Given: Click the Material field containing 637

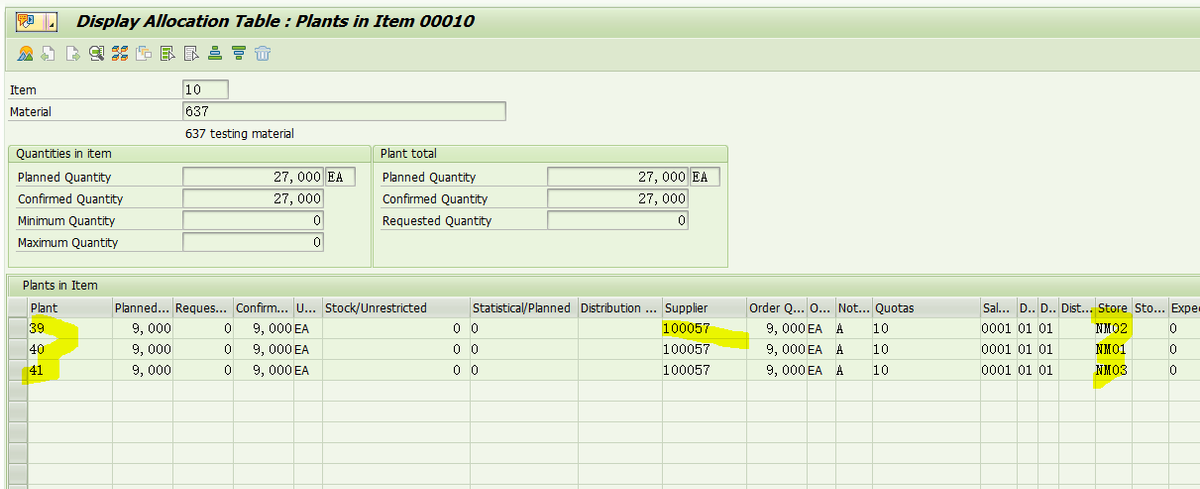Looking at the screenshot, I should pyautogui.click(x=344, y=111).
